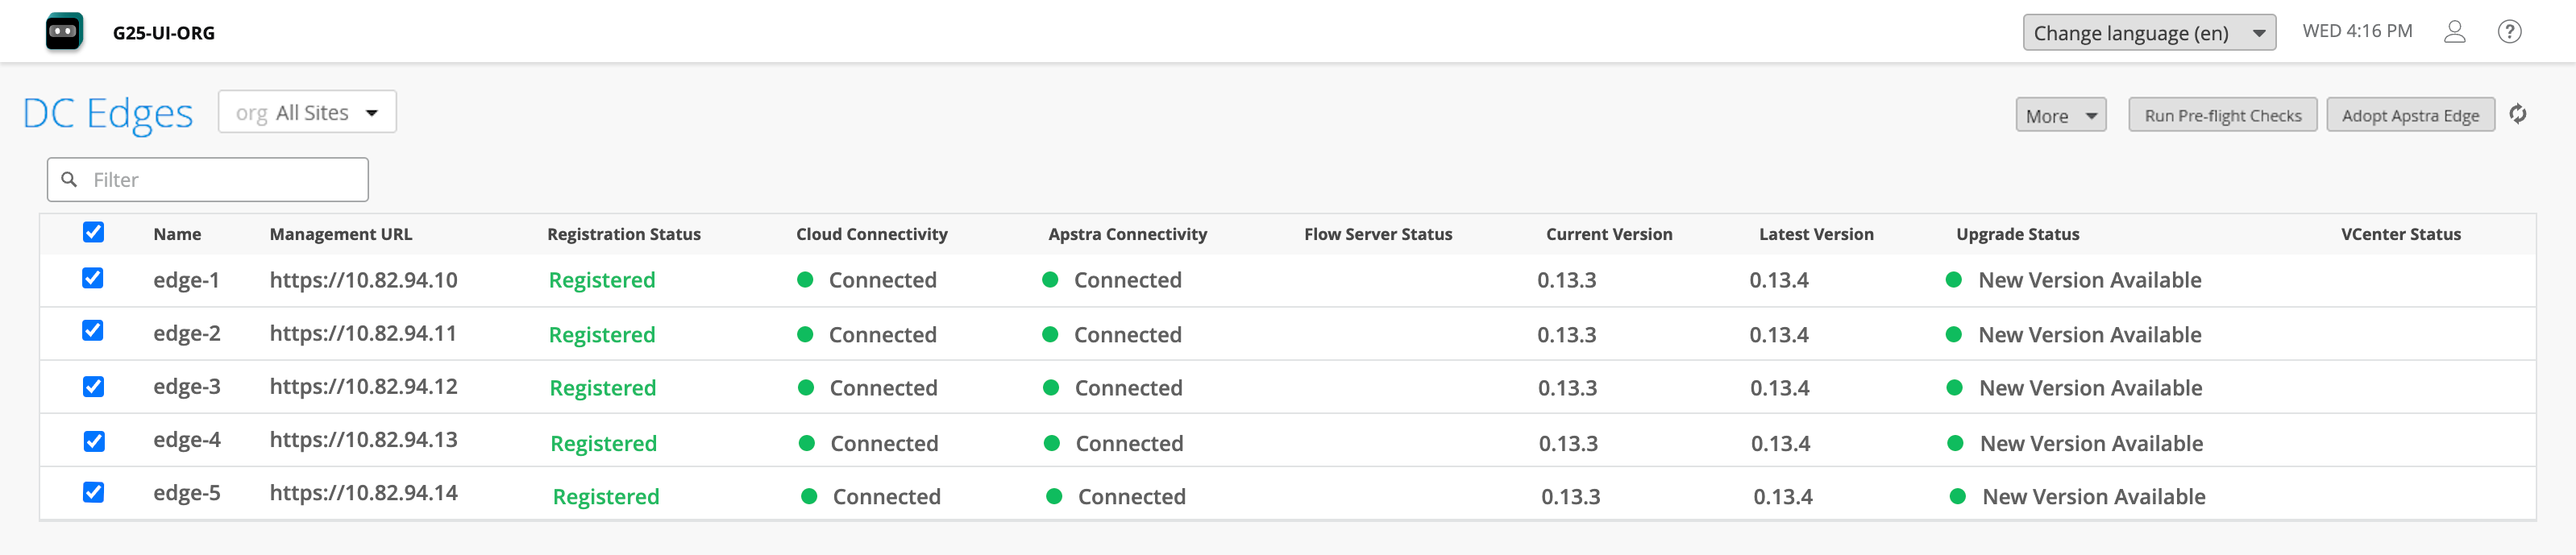Click Adopt Apstra Edge button

[x=2410, y=116]
